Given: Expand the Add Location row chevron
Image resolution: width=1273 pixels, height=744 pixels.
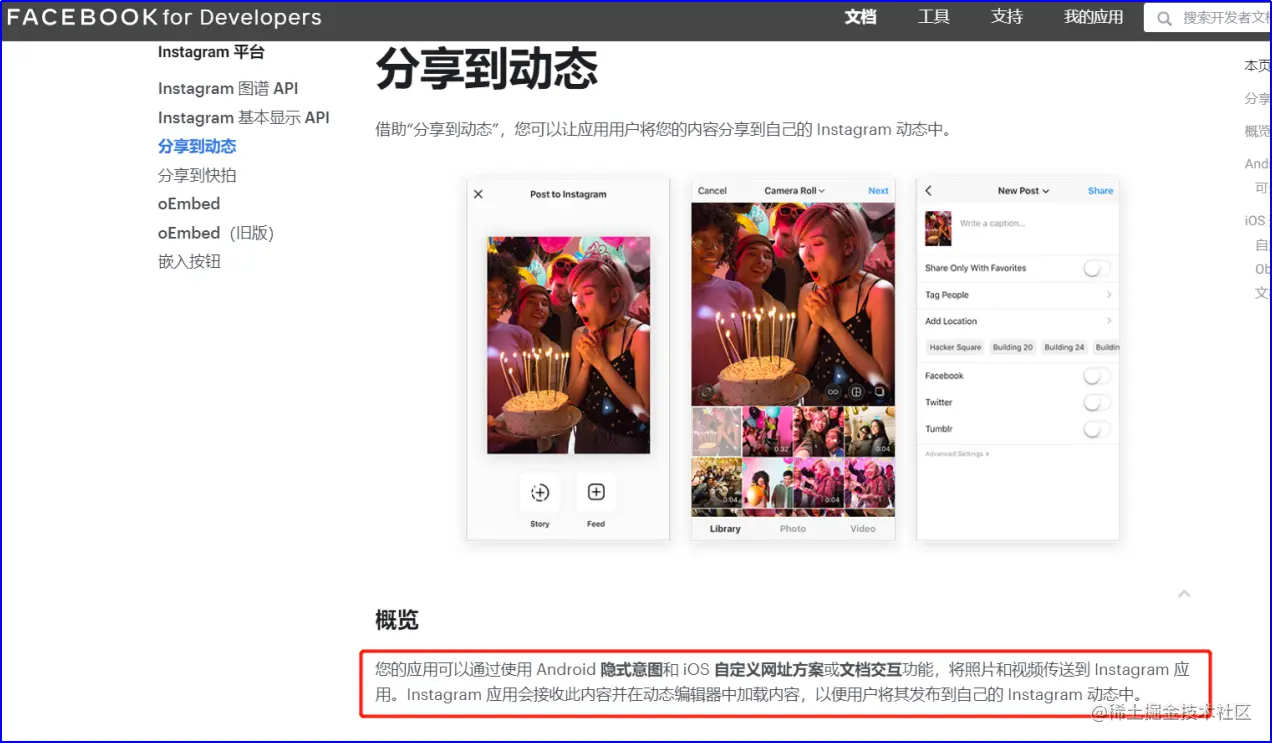Looking at the screenshot, I should click(x=1109, y=321).
